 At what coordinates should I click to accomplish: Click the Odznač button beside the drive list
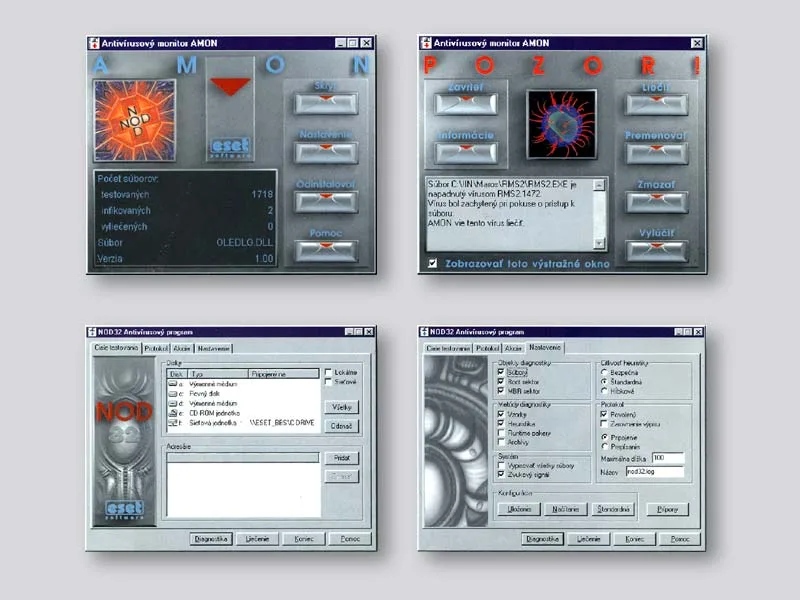(x=342, y=426)
